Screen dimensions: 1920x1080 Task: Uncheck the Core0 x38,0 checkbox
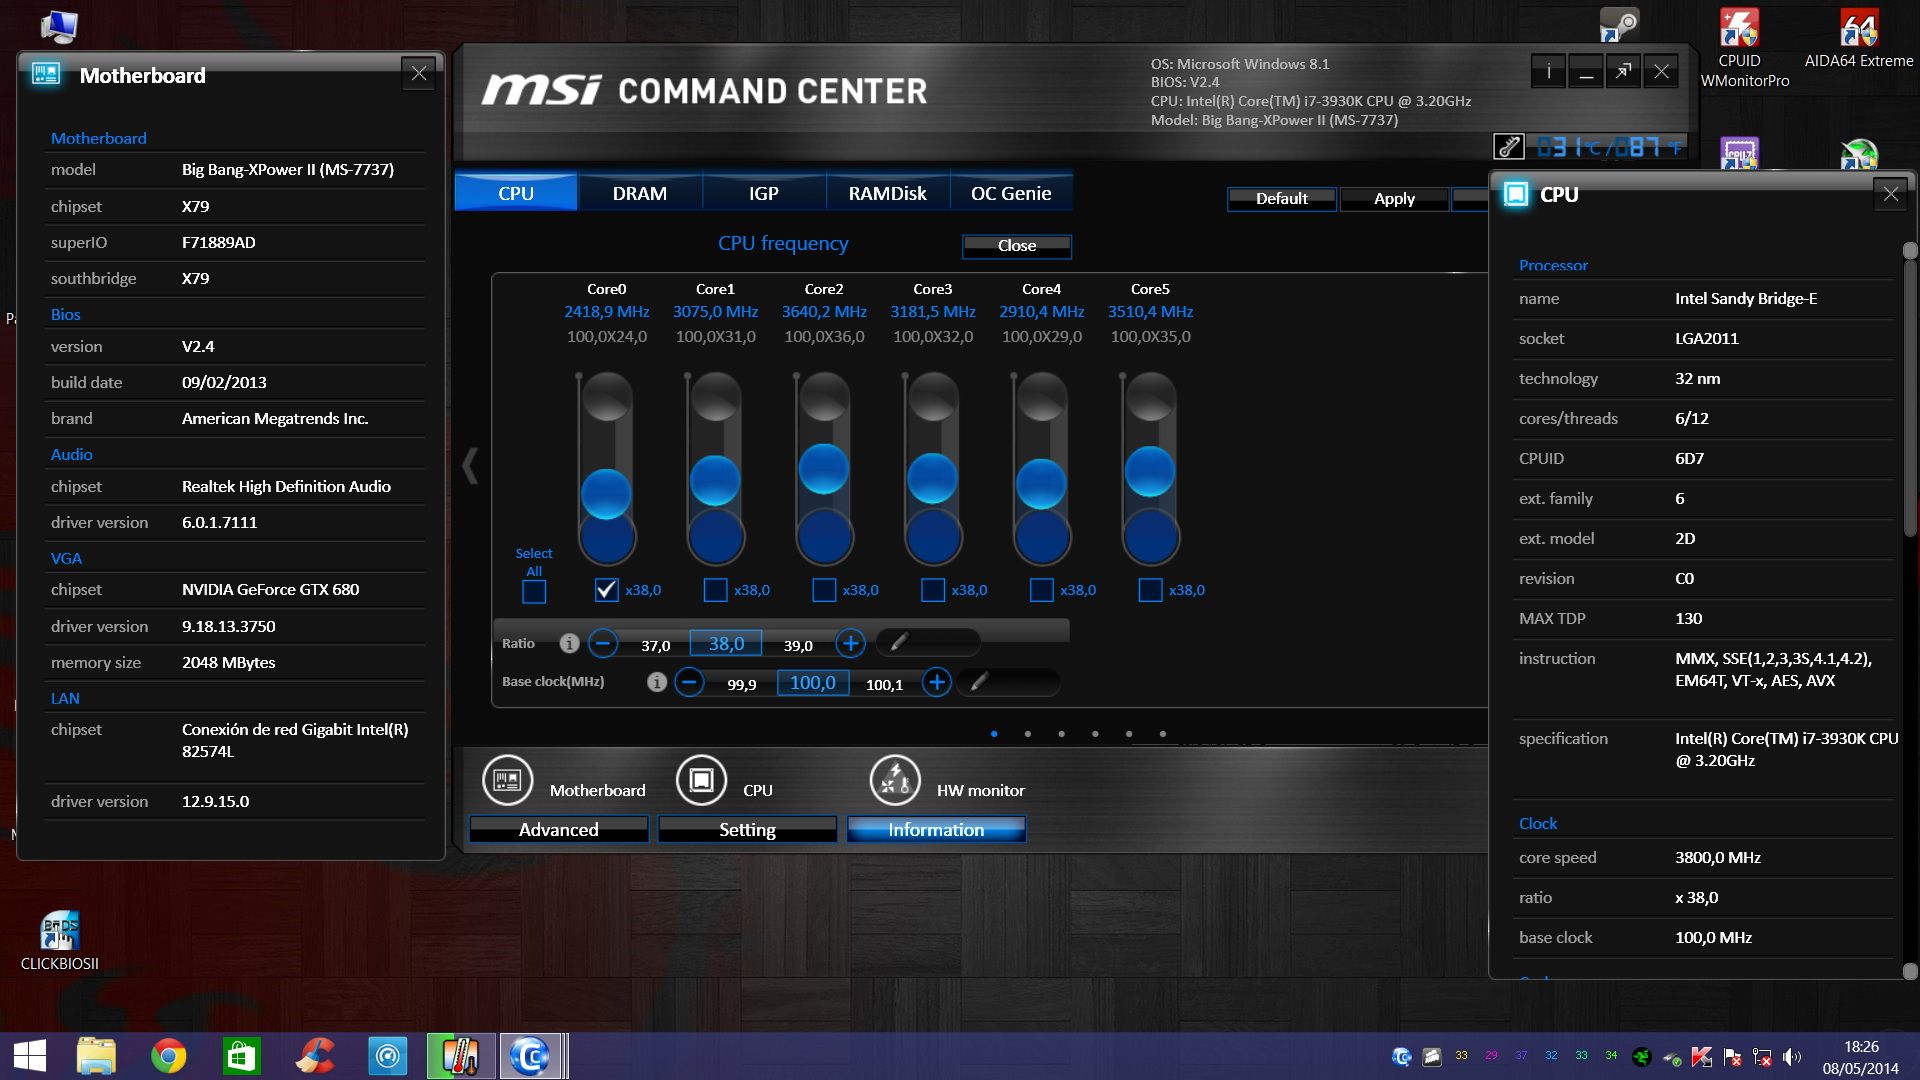pos(606,590)
